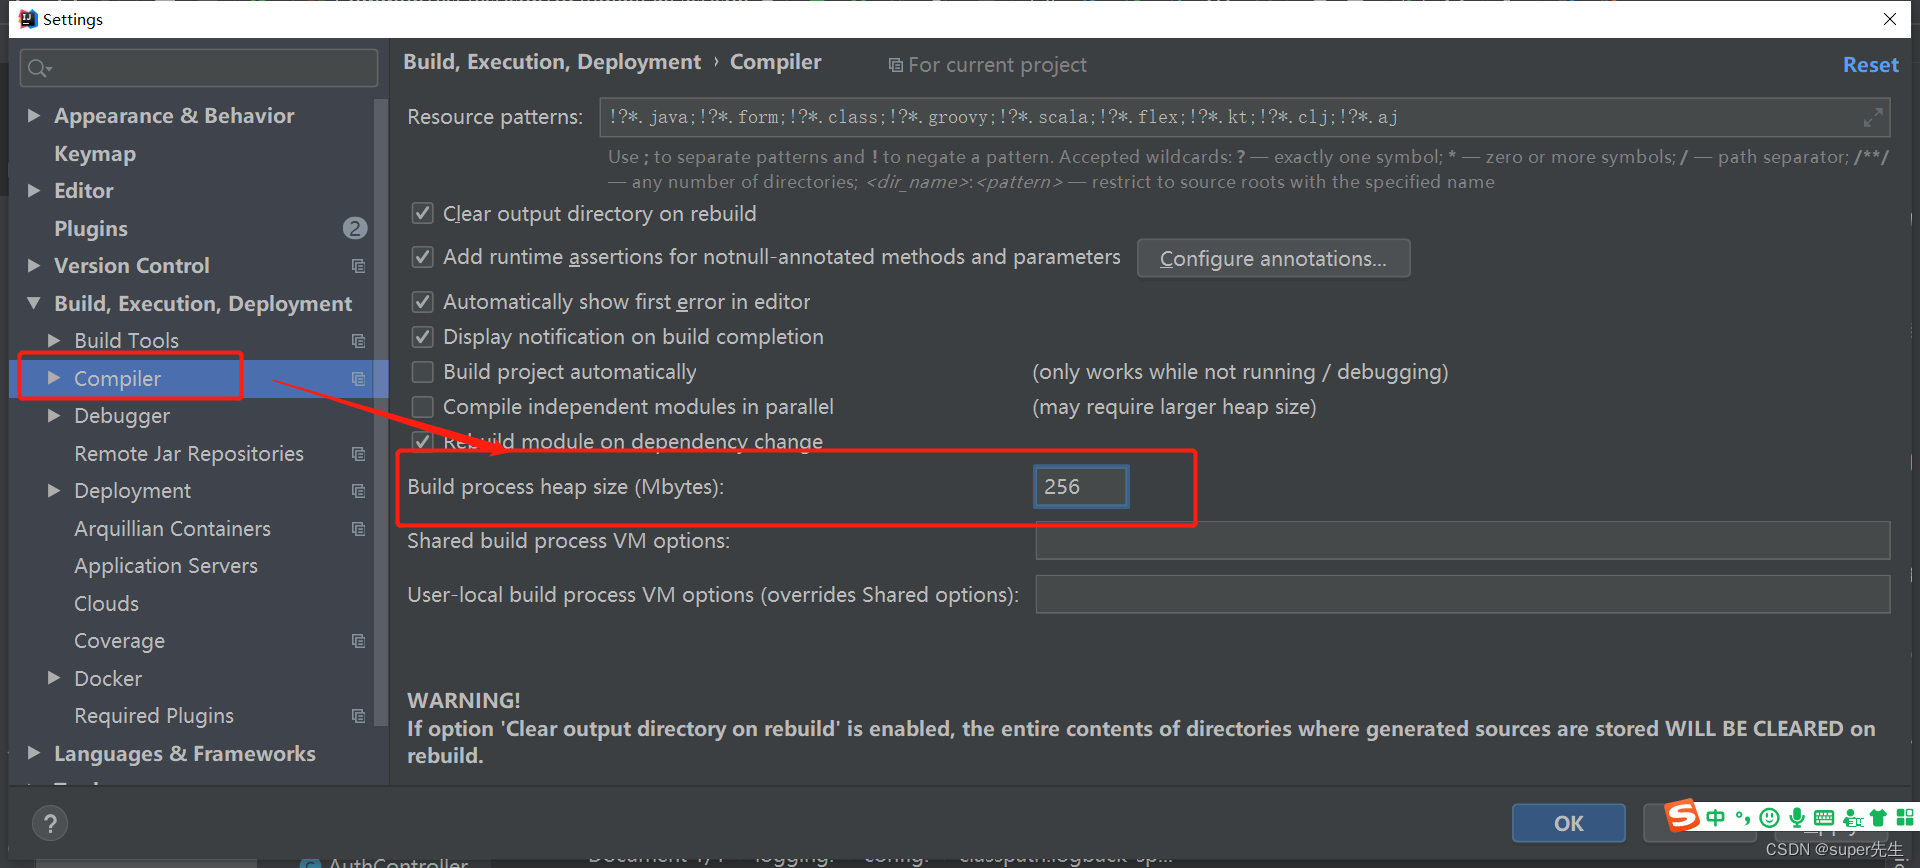Click the per-project icon beside Coverage
This screenshot has height=868, width=1920.
click(358, 641)
